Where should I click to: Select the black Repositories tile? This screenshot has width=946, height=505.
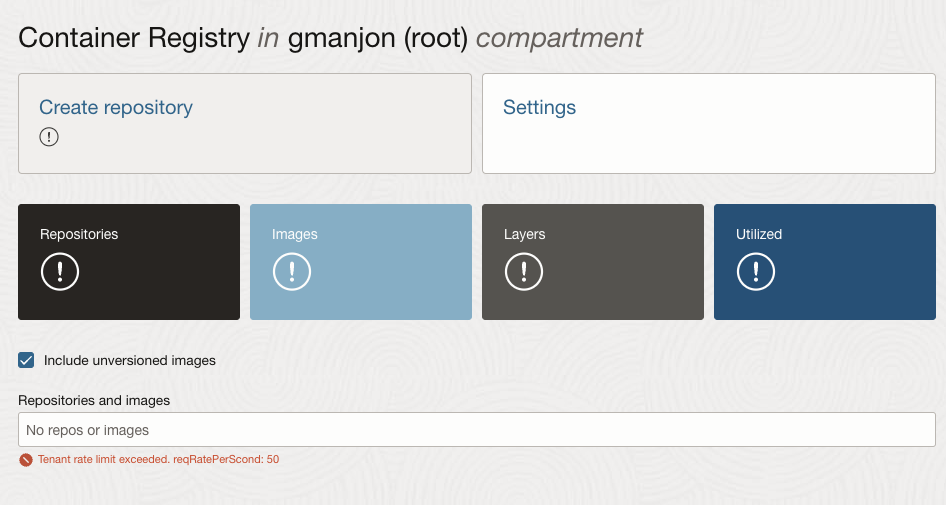[x=129, y=262]
